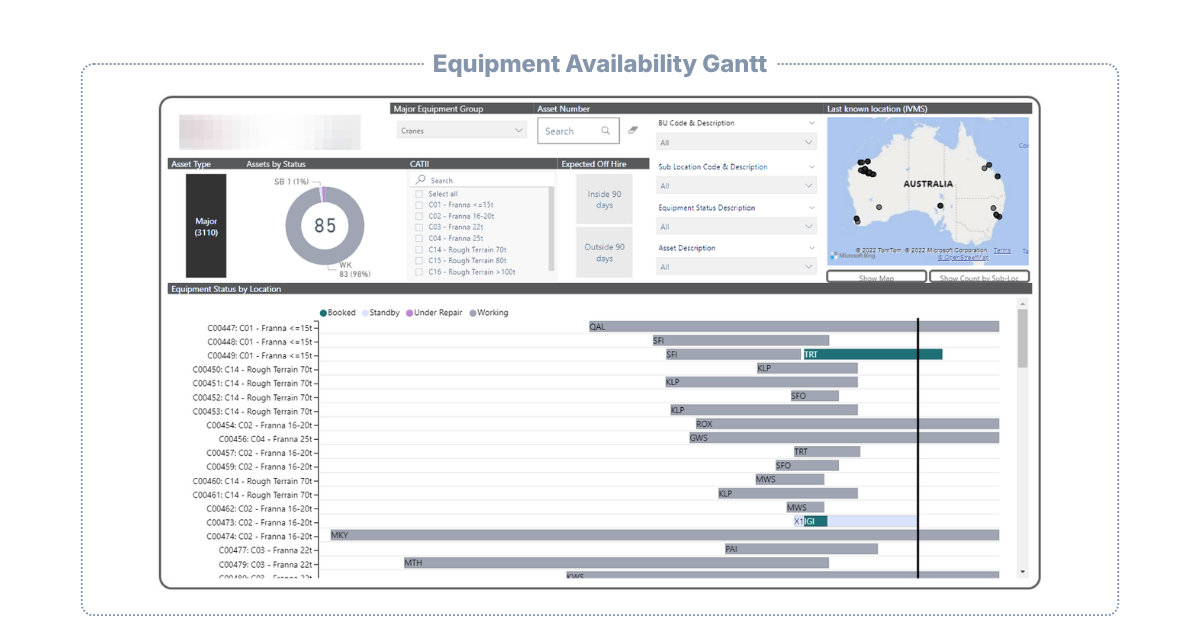The width and height of the screenshot is (1200, 630).
Task: Click the Gantt scrollbar down arrow
Action: (x=1022, y=571)
